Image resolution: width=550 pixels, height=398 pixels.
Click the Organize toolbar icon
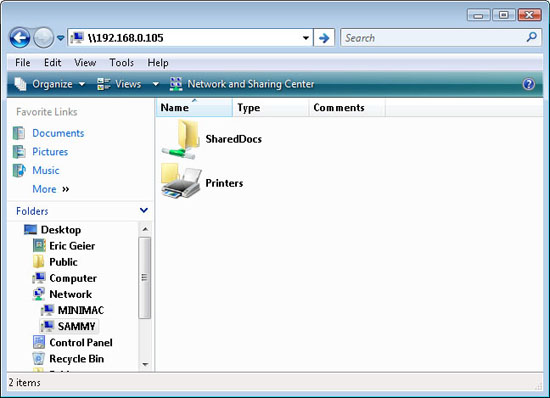click(x=20, y=84)
